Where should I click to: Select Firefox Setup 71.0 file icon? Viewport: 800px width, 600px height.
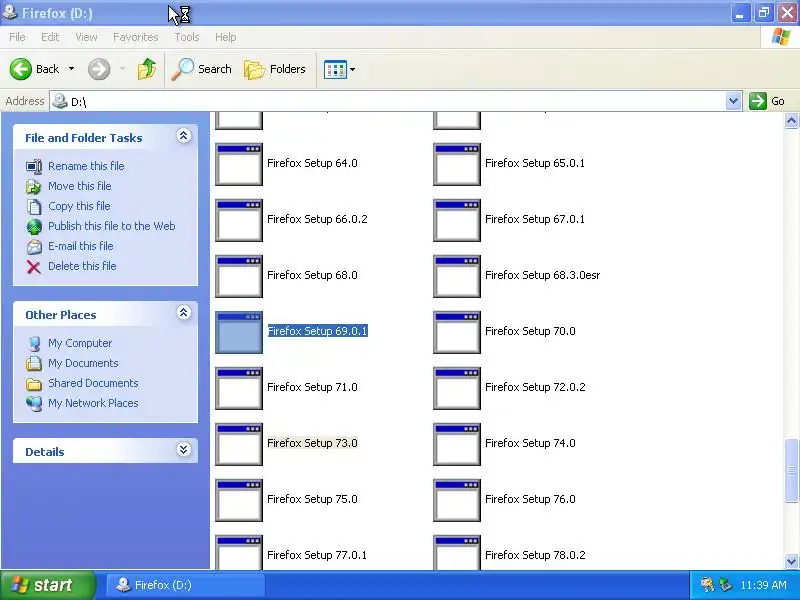pyautogui.click(x=239, y=388)
